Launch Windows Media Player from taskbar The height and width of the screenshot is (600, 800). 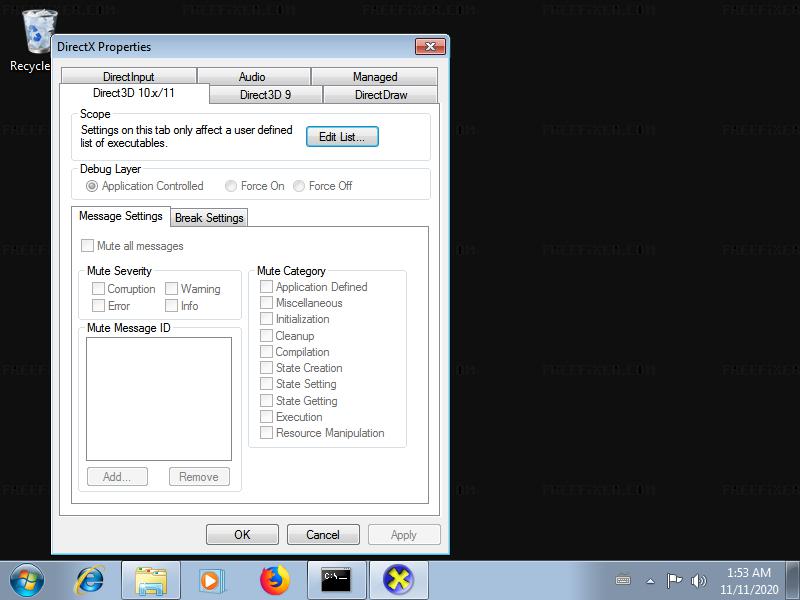pos(211,580)
